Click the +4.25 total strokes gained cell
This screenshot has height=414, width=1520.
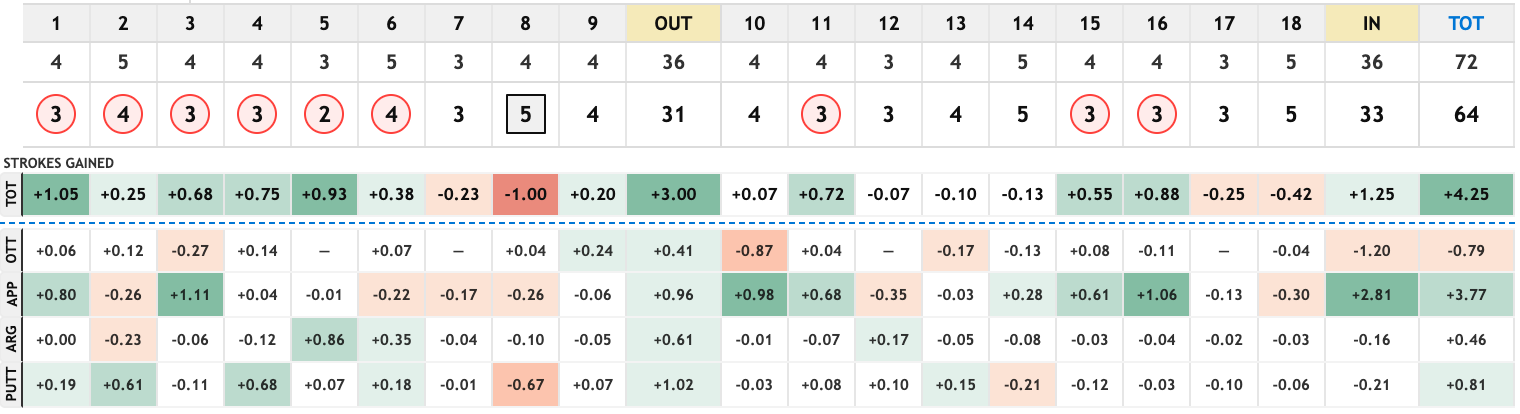pyautogui.click(x=1466, y=195)
